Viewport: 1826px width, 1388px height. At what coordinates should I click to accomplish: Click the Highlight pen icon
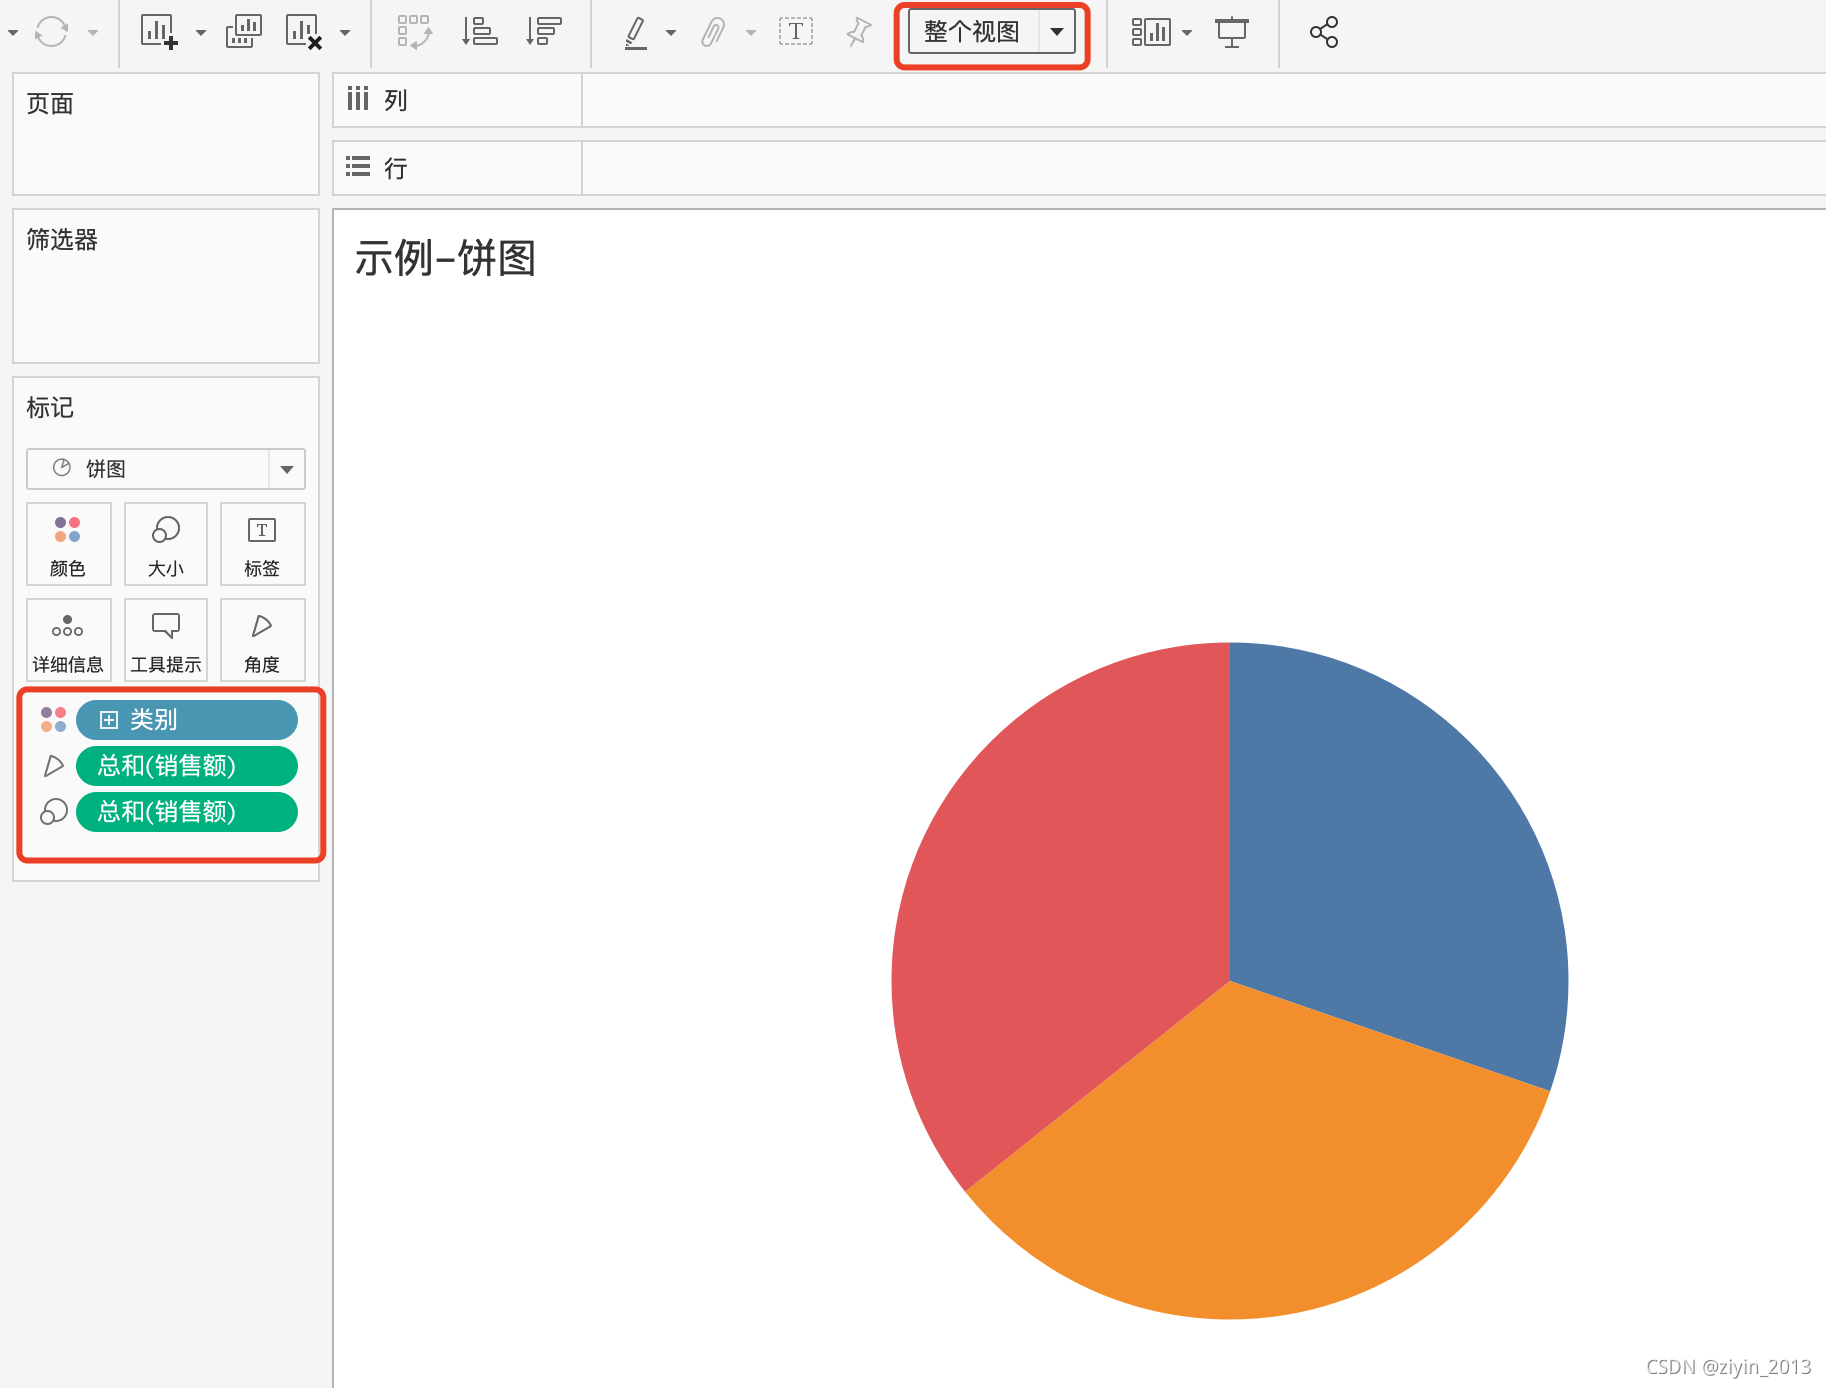635,32
